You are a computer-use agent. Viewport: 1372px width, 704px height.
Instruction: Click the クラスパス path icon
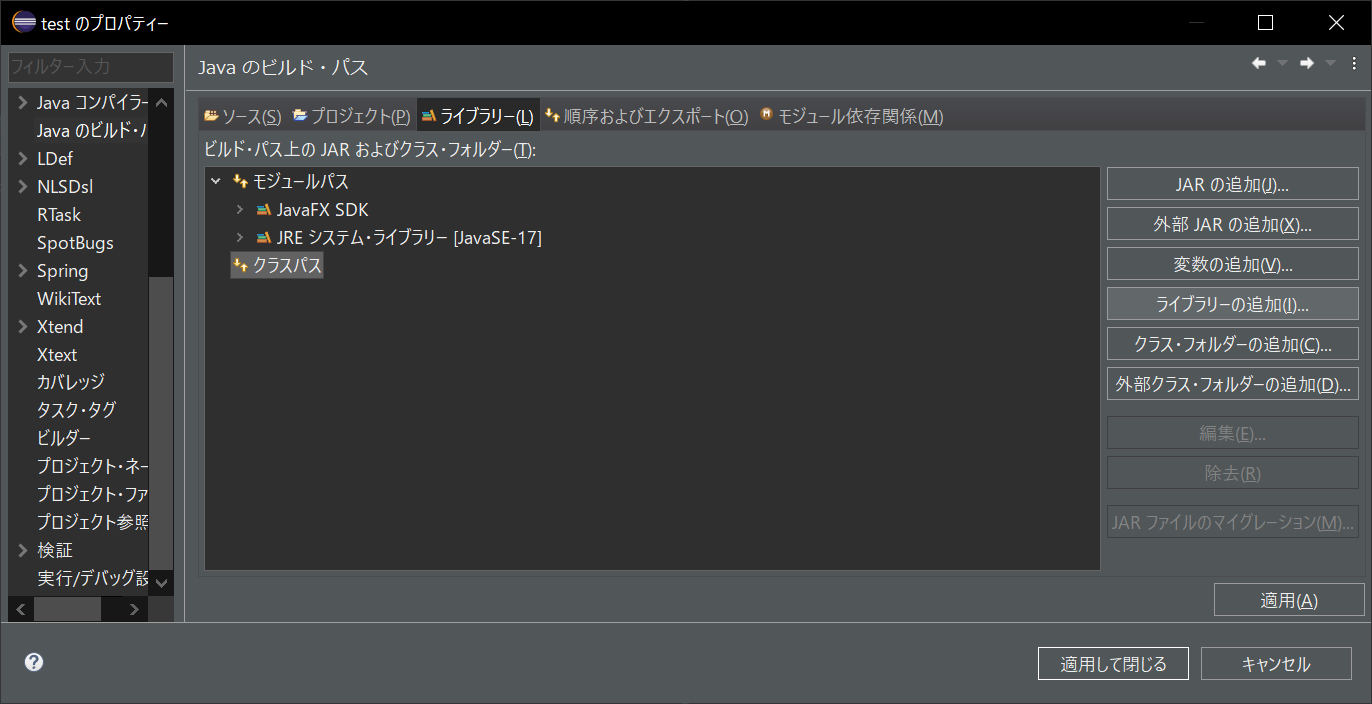tap(240, 264)
